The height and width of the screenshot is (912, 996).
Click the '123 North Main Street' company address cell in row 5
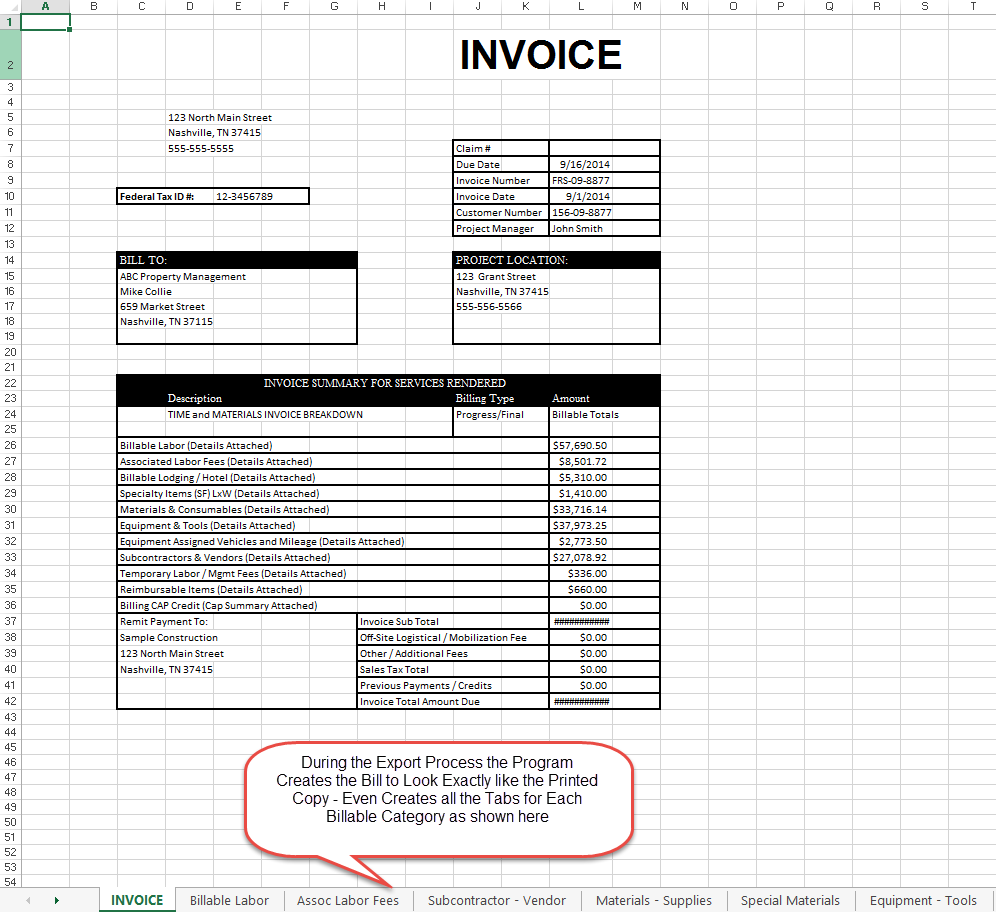(x=220, y=117)
